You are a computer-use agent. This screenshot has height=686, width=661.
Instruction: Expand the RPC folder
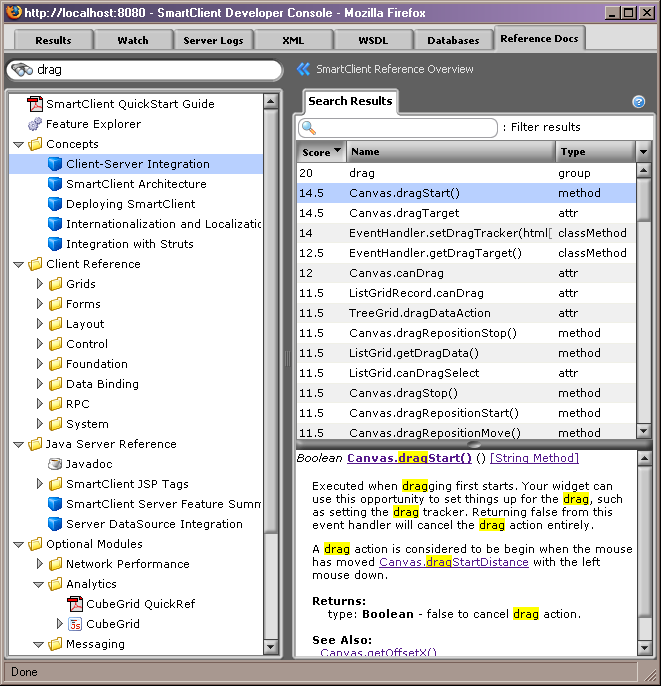click(x=39, y=404)
